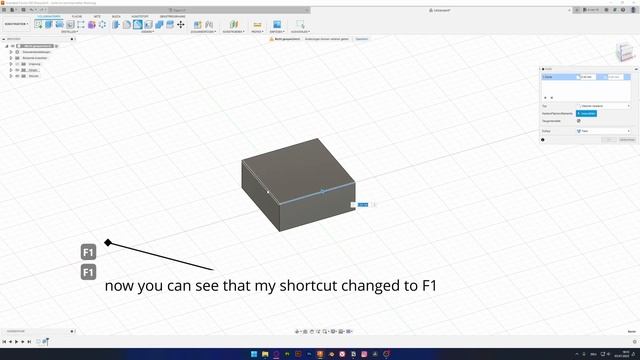640x360 pixels.
Task: Click the Measure ruler icon
Action: tap(257, 24)
